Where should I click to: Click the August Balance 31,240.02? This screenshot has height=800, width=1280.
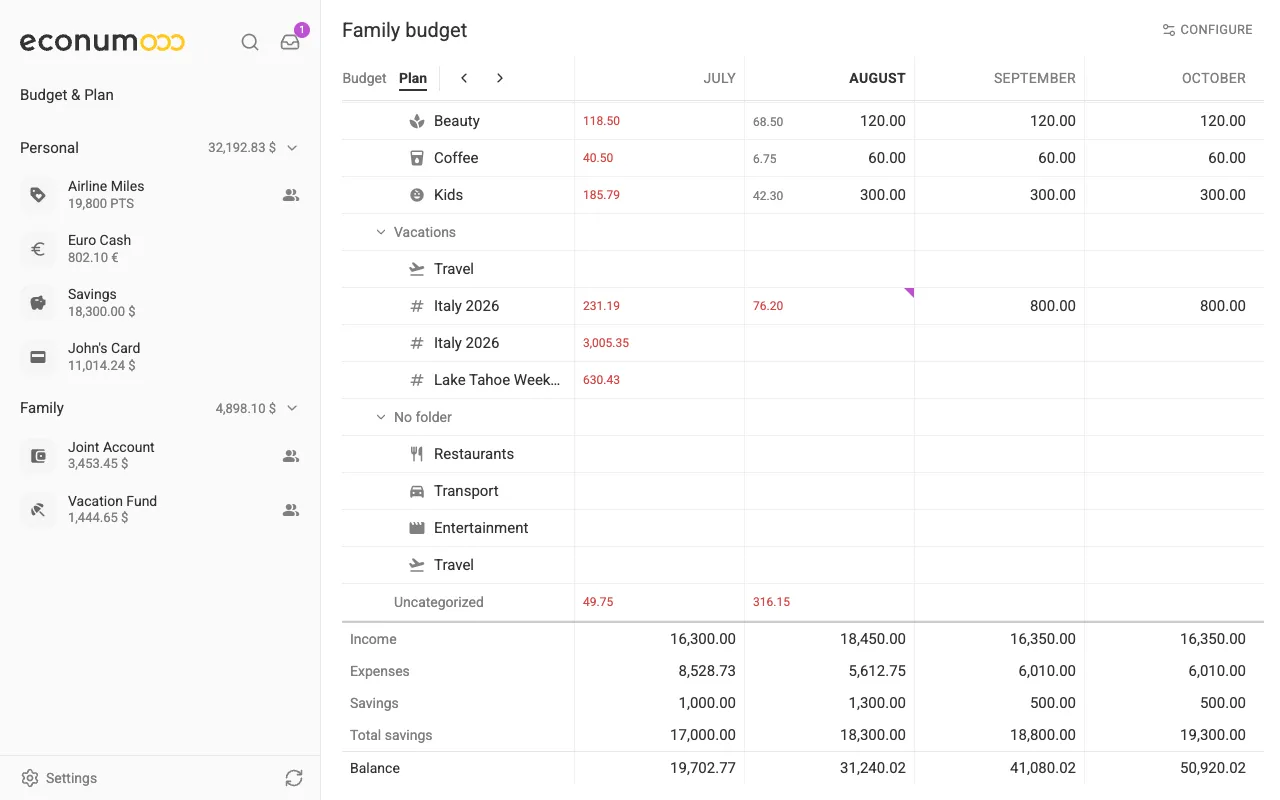pos(873,768)
